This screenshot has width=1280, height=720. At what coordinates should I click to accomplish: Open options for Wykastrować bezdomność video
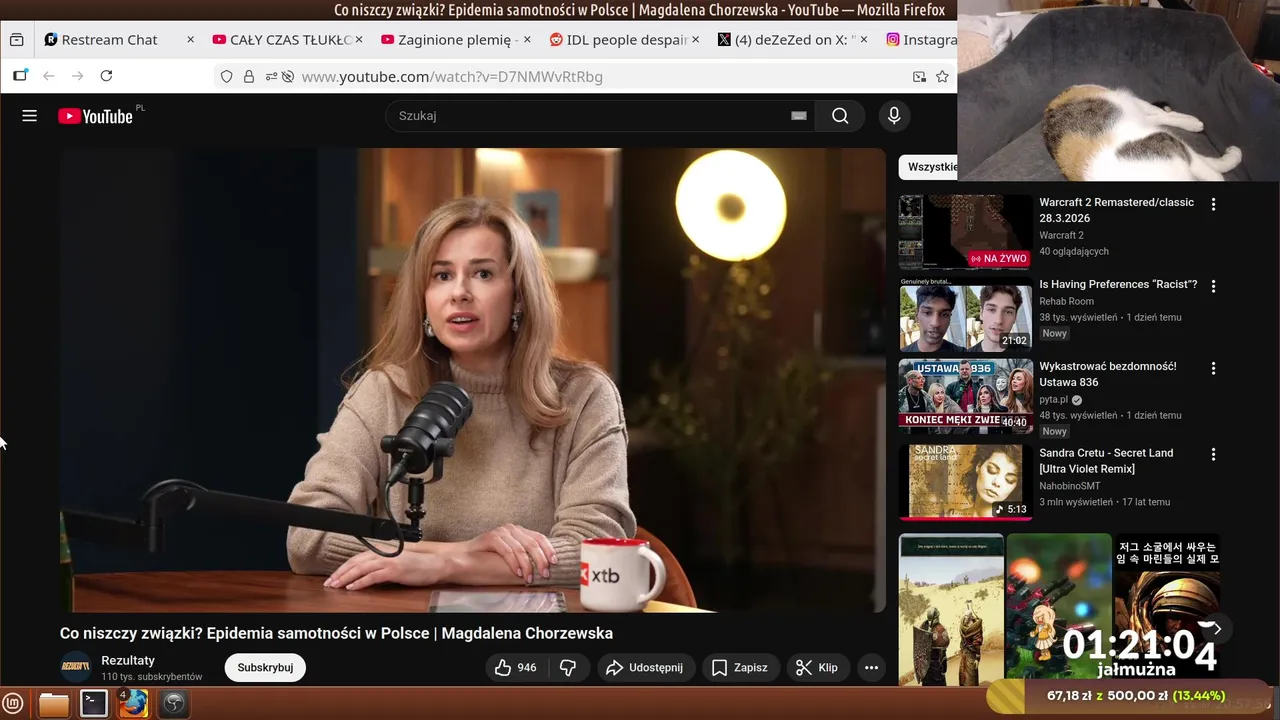(x=1213, y=368)
